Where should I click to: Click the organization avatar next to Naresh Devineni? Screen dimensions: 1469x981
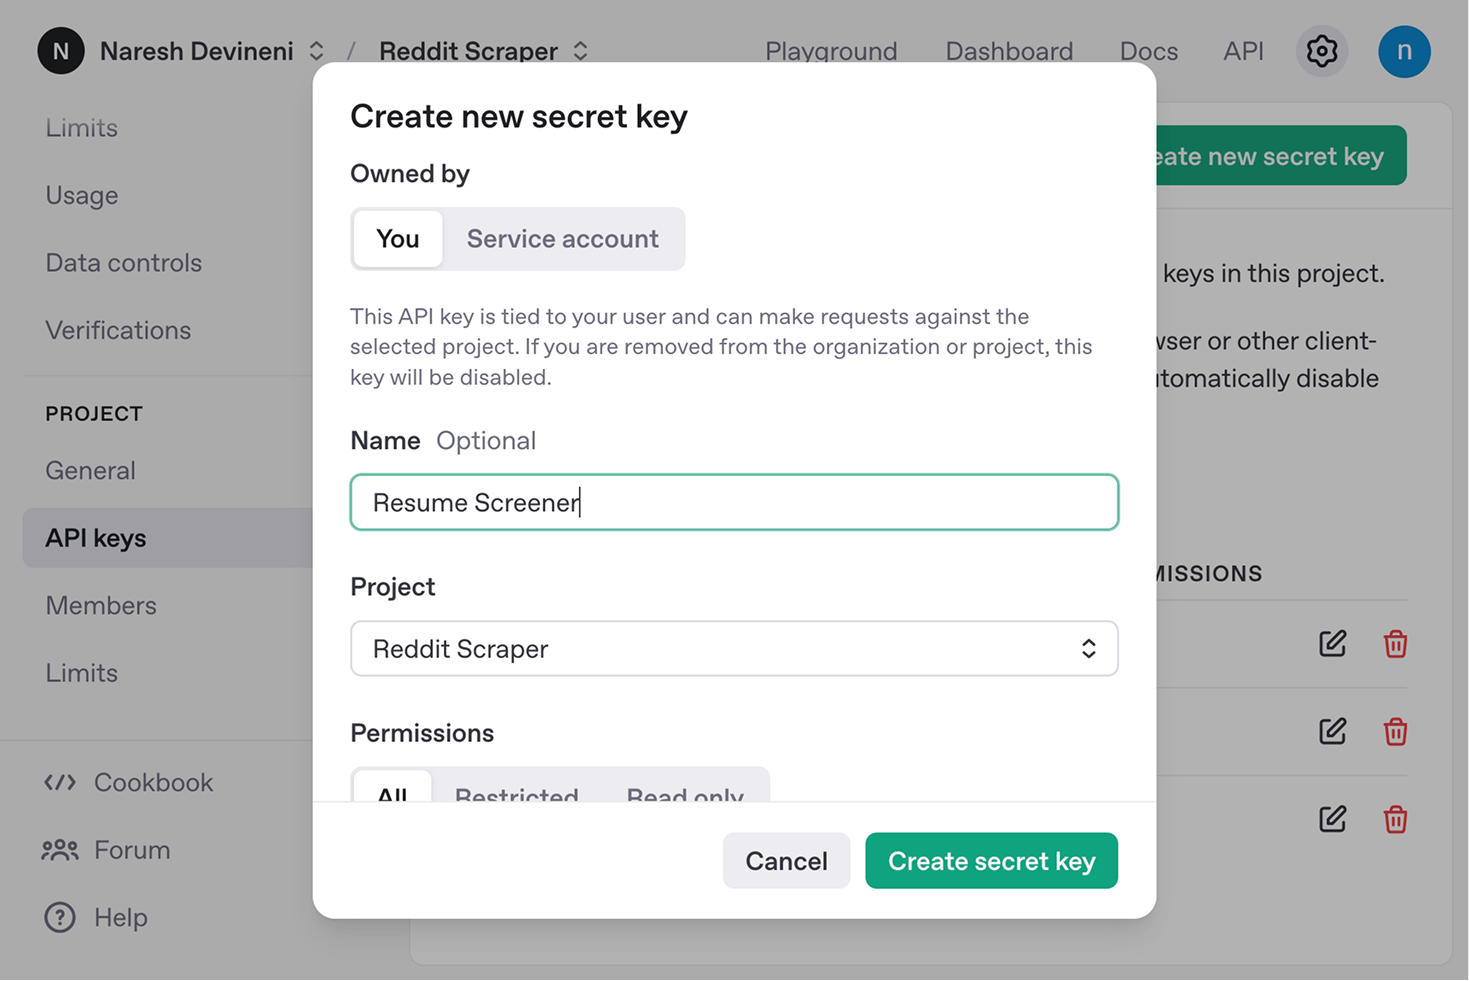[x=60, y=51]
